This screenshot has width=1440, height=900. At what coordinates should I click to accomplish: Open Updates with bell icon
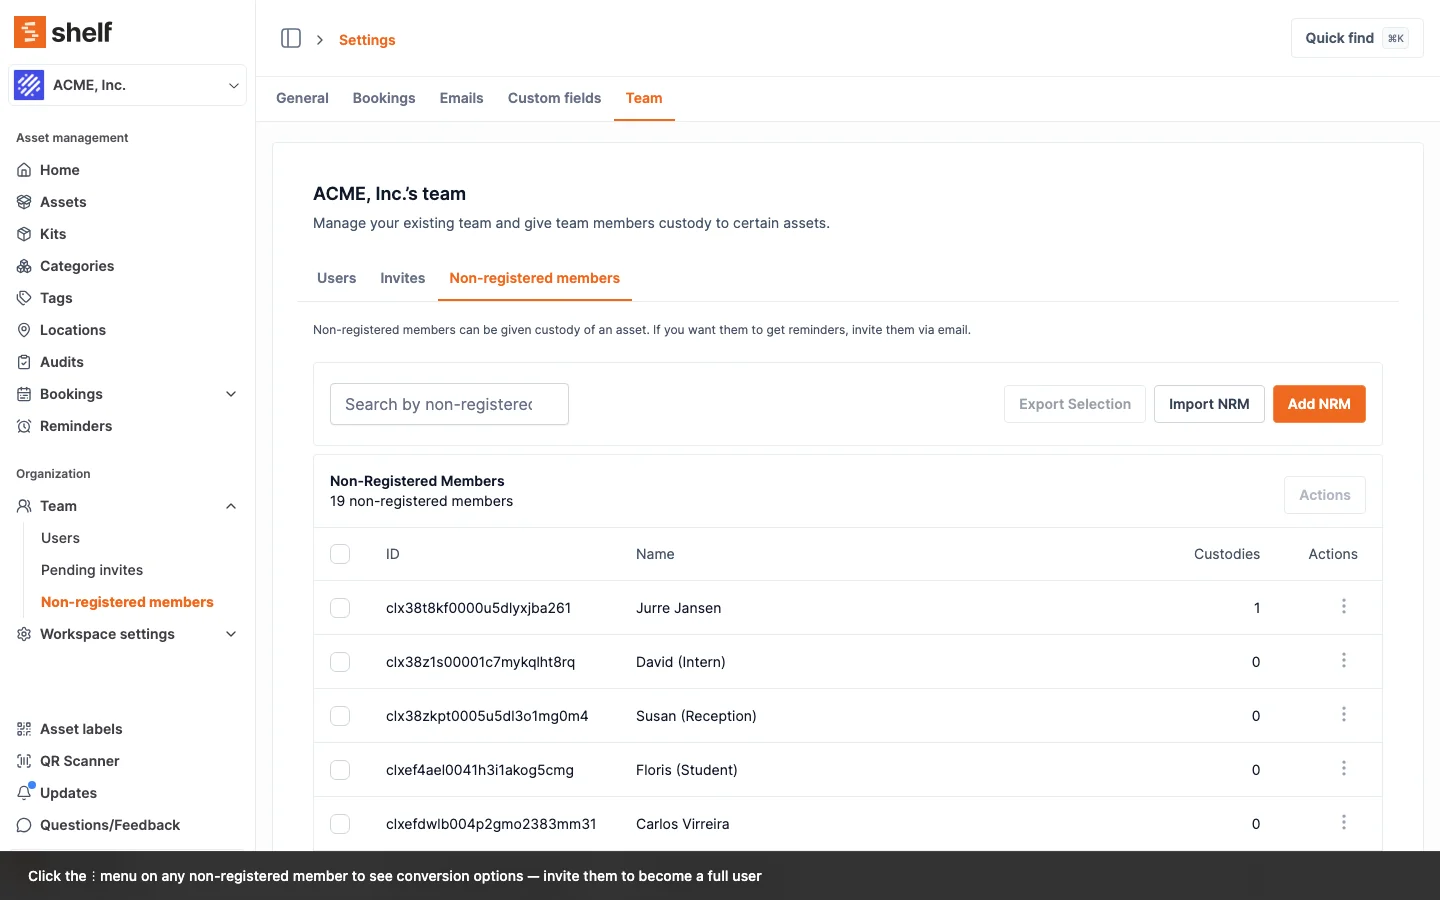pos(68,793)
